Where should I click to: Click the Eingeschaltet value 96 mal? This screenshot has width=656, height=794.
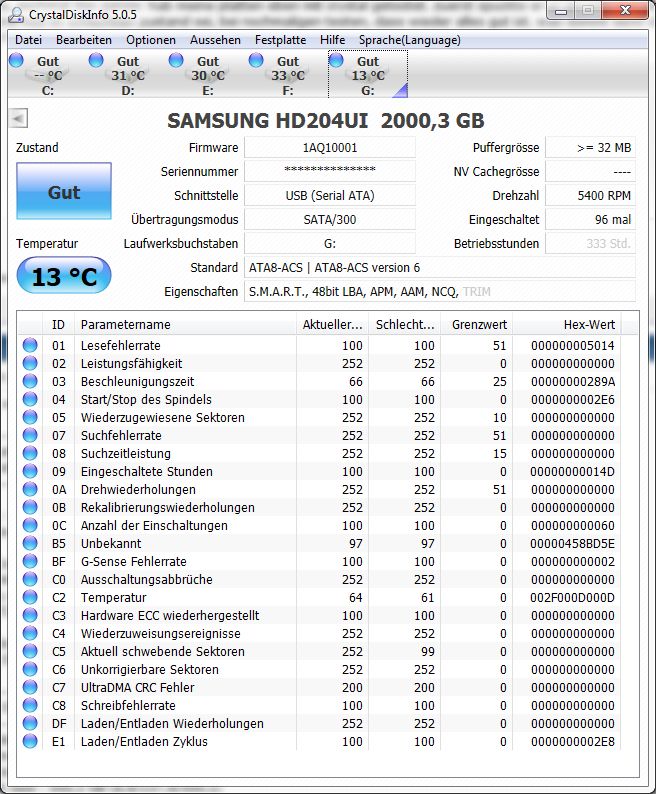[x=590, y=219]
